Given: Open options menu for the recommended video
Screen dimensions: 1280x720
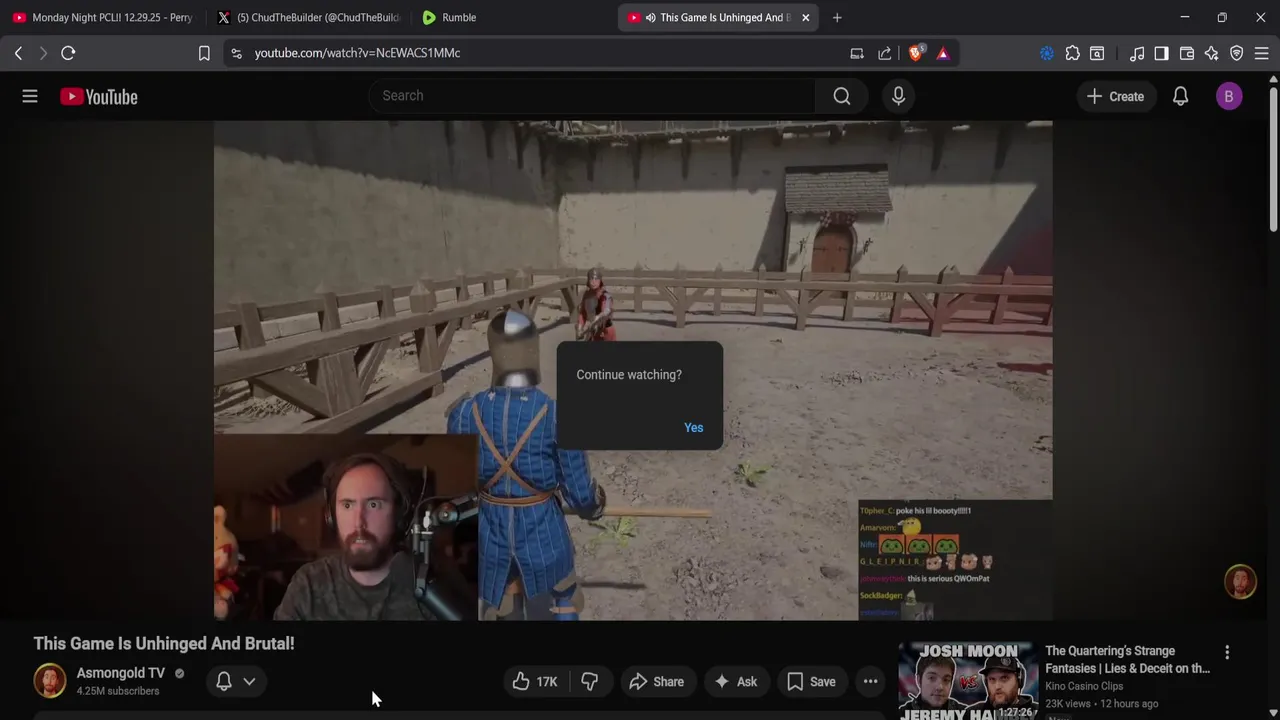Looking at the screenshot, I should (1227, 652).
